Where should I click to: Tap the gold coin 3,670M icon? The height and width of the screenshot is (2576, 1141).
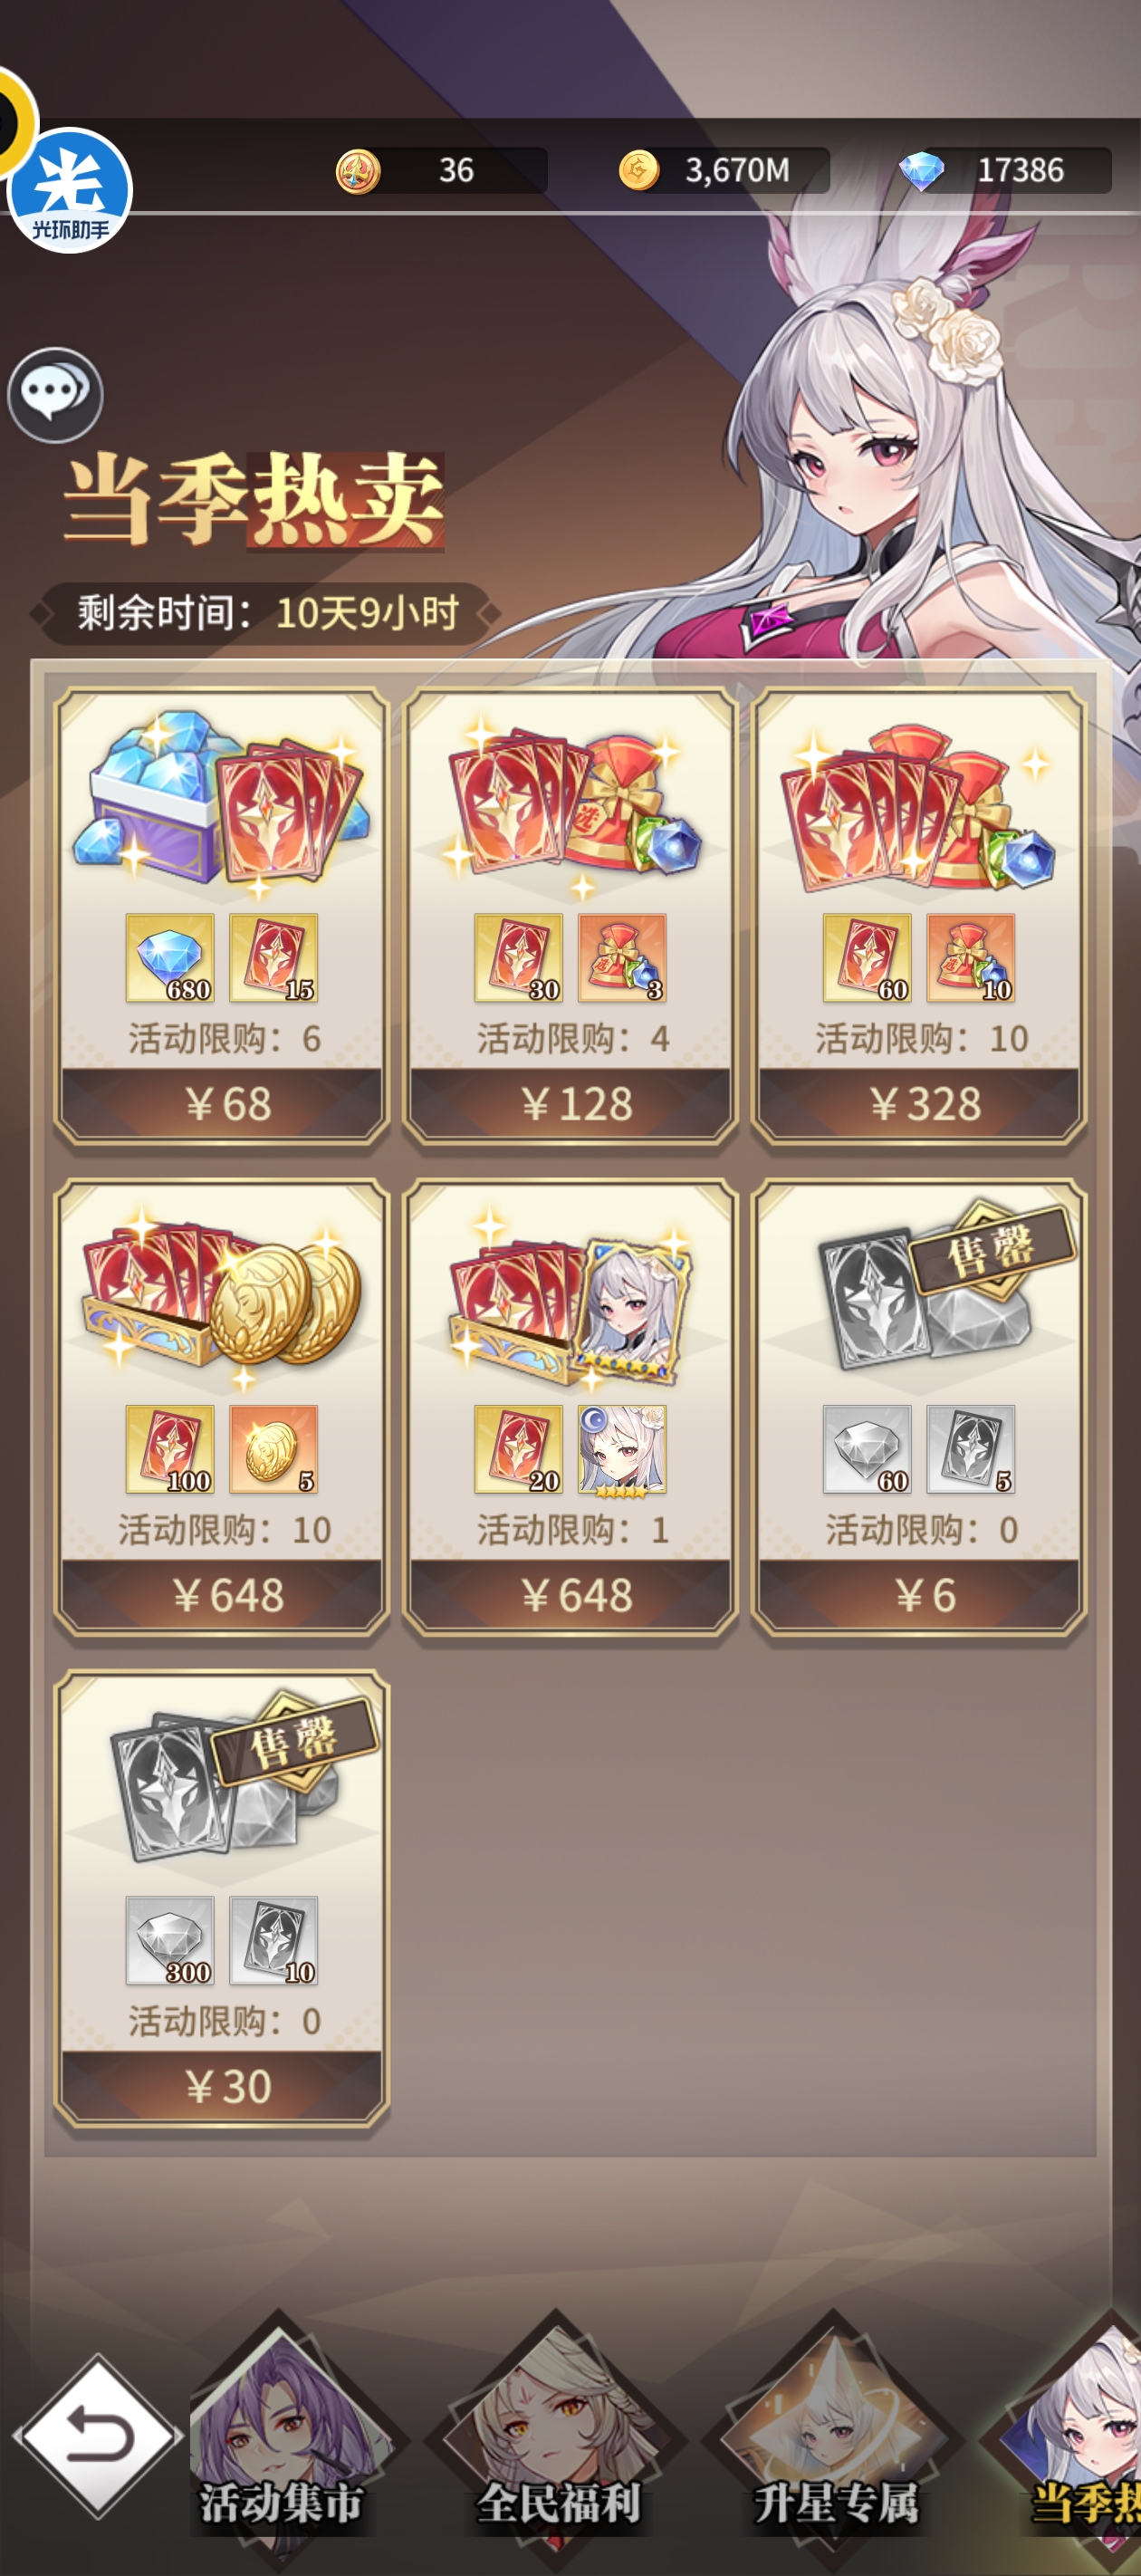pos(638,170)
